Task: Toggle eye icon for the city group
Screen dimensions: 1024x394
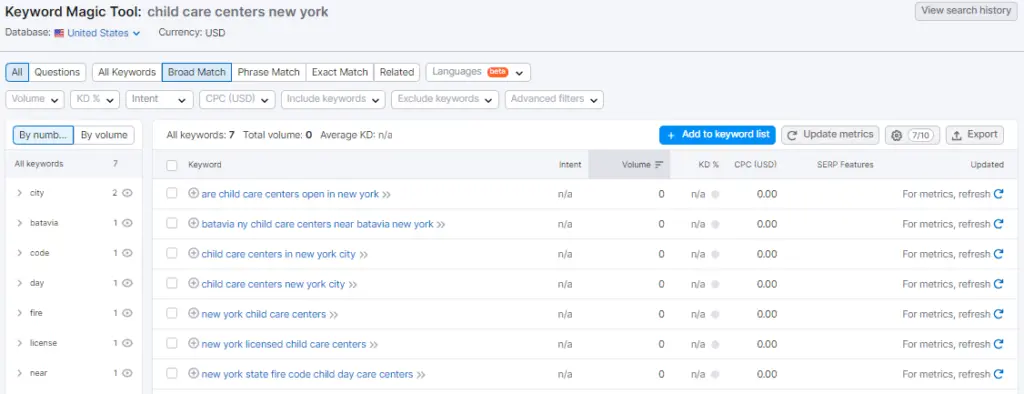Action: coord(127,193)
